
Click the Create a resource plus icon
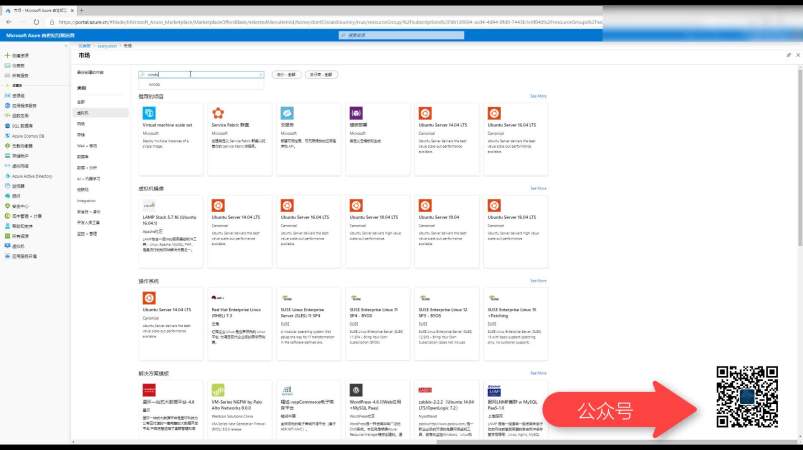(7, 55)
